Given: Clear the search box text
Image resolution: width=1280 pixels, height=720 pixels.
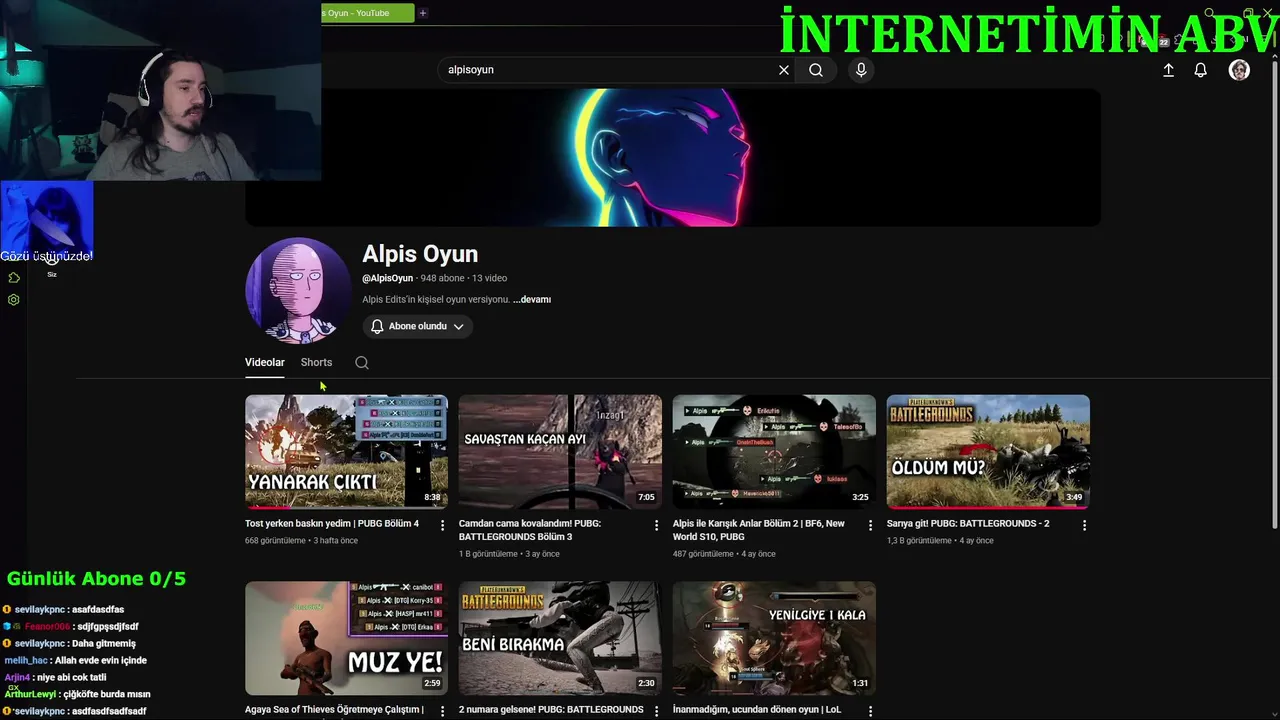Looking at the screenshot, I should point(784,70).
